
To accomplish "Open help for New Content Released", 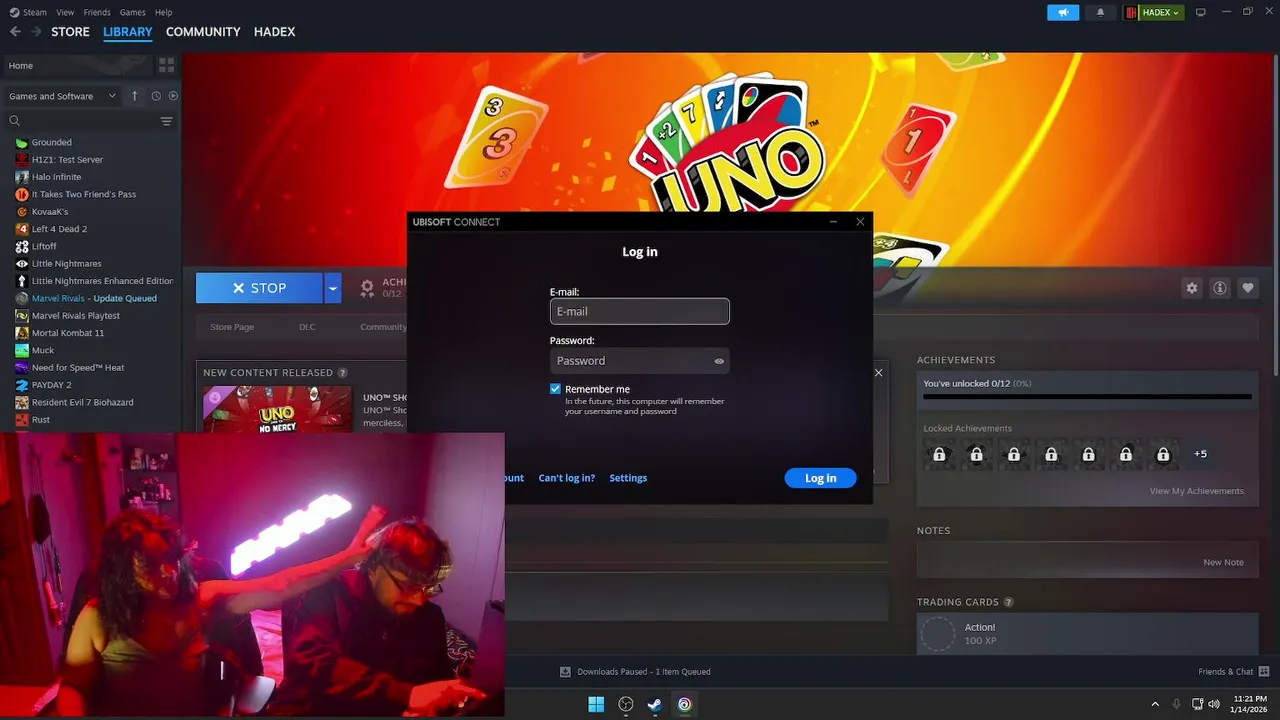I will [343, 373].
